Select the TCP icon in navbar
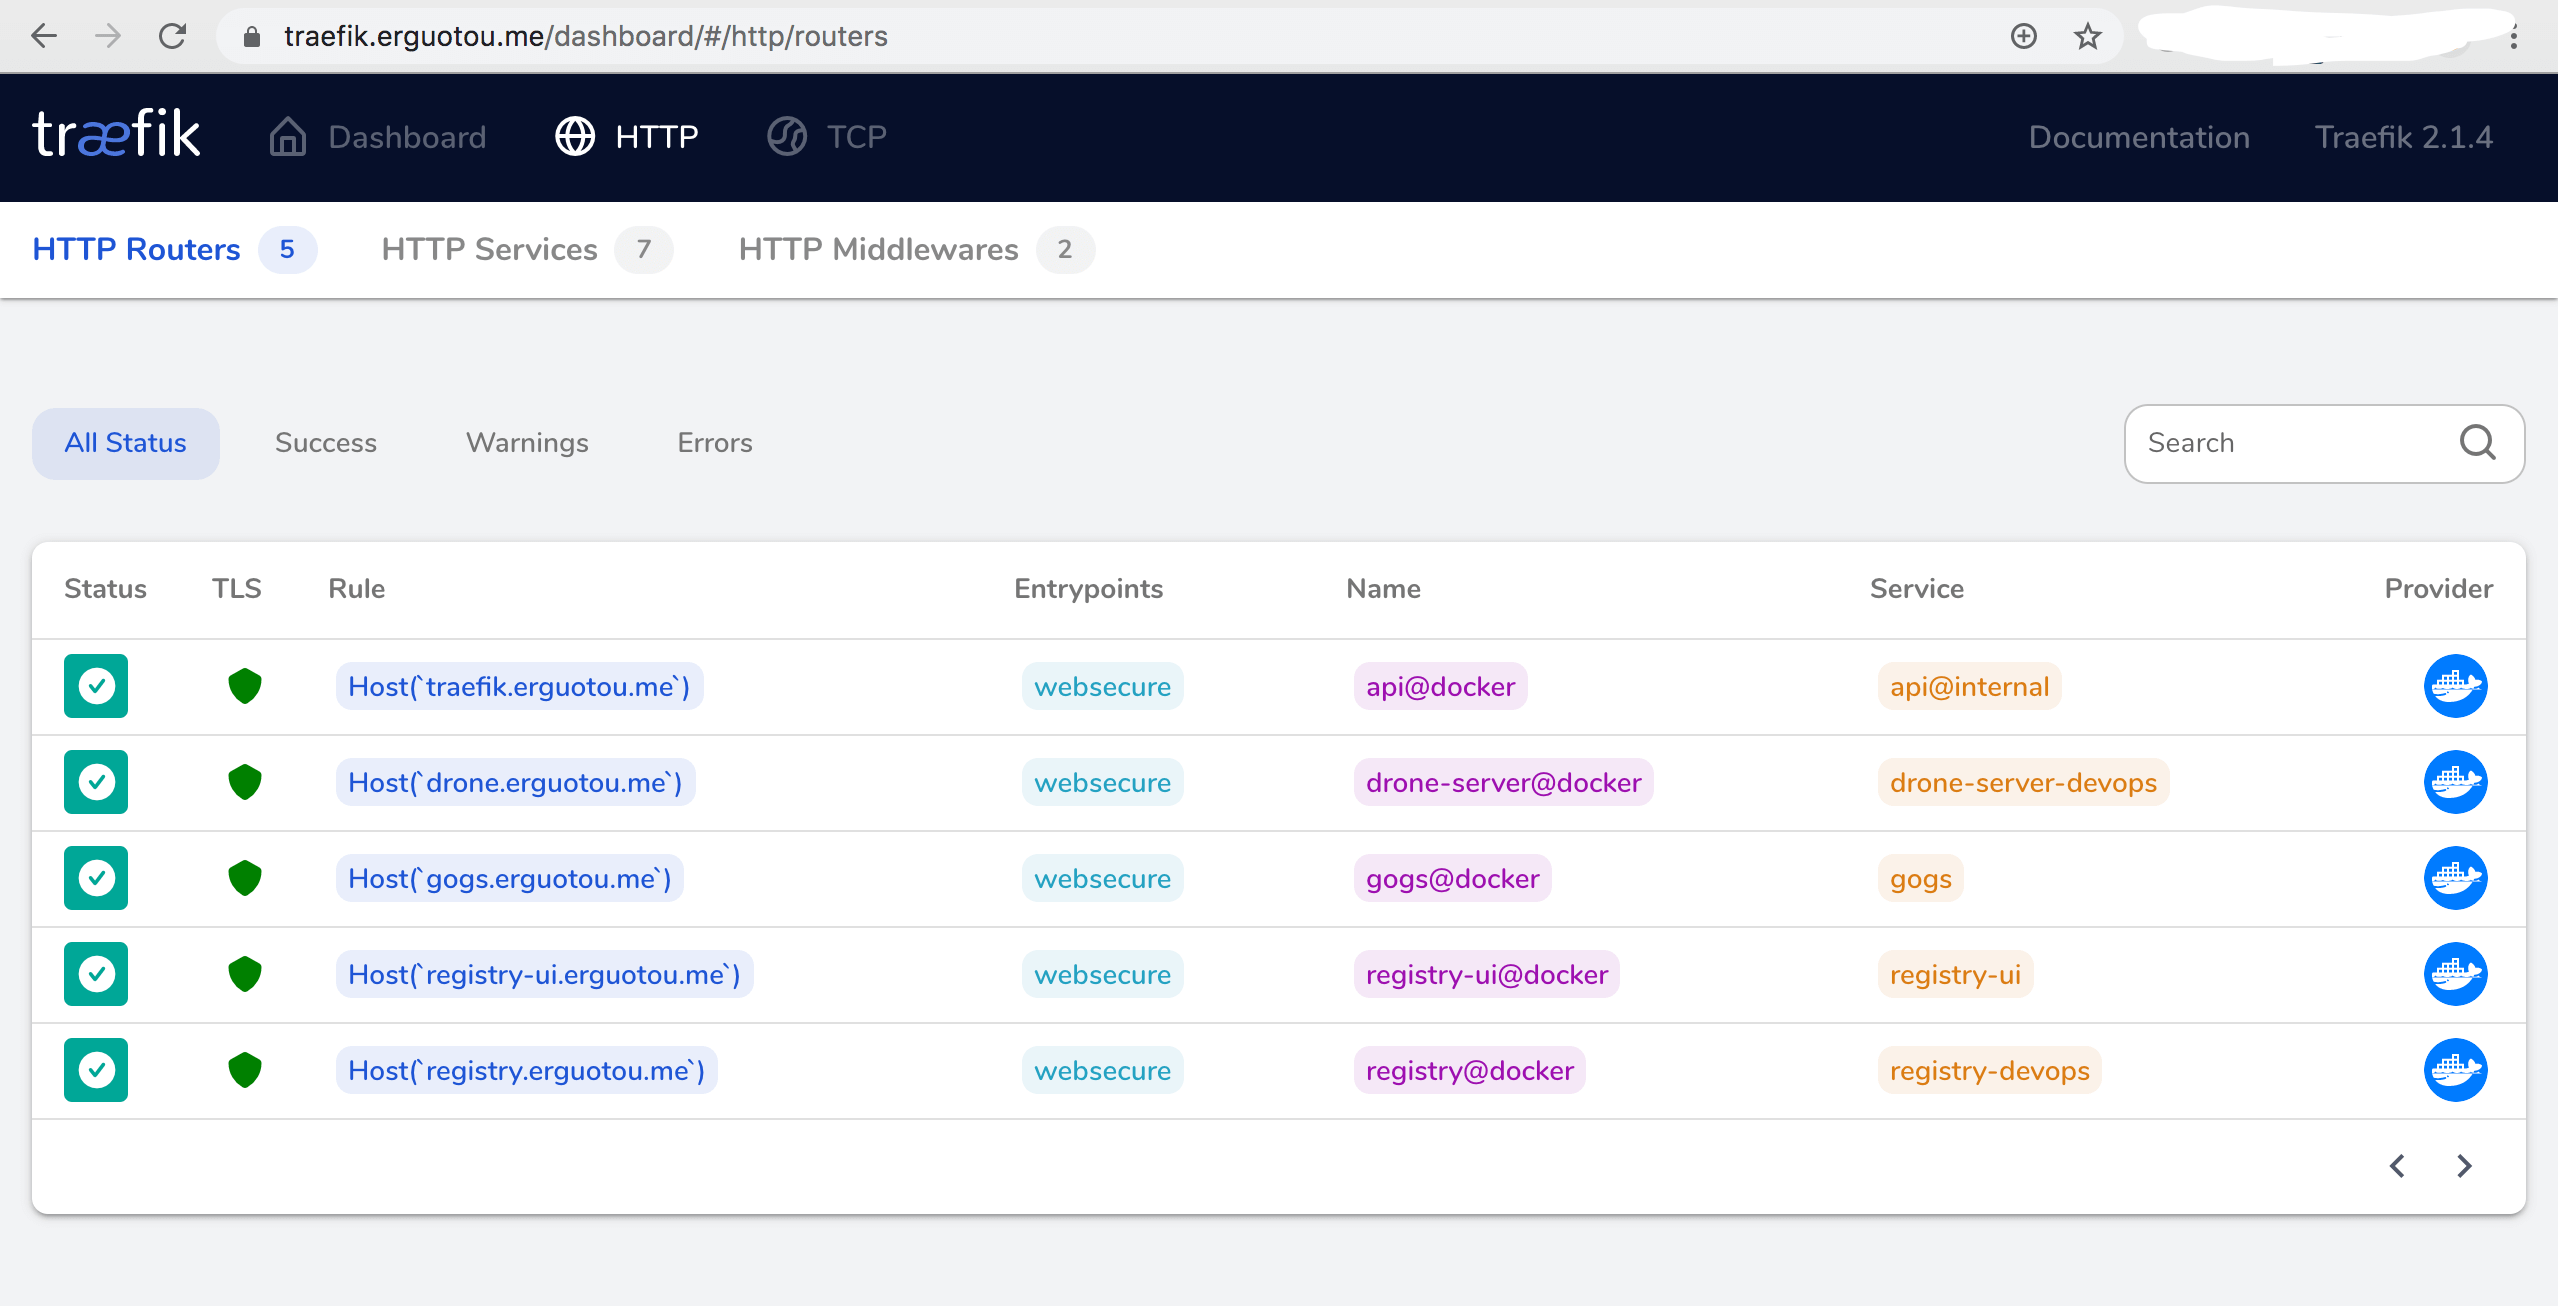Viewport: 2558px width, 1306px height. coord(787,137)
